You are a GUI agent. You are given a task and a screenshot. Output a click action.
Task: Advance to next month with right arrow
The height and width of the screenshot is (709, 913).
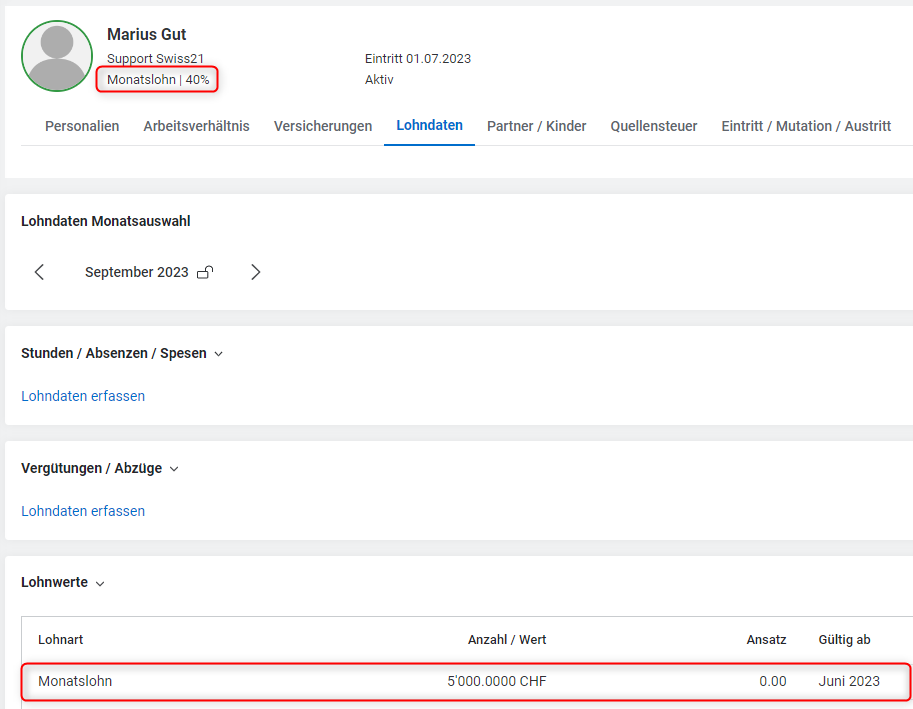(255, 272)
